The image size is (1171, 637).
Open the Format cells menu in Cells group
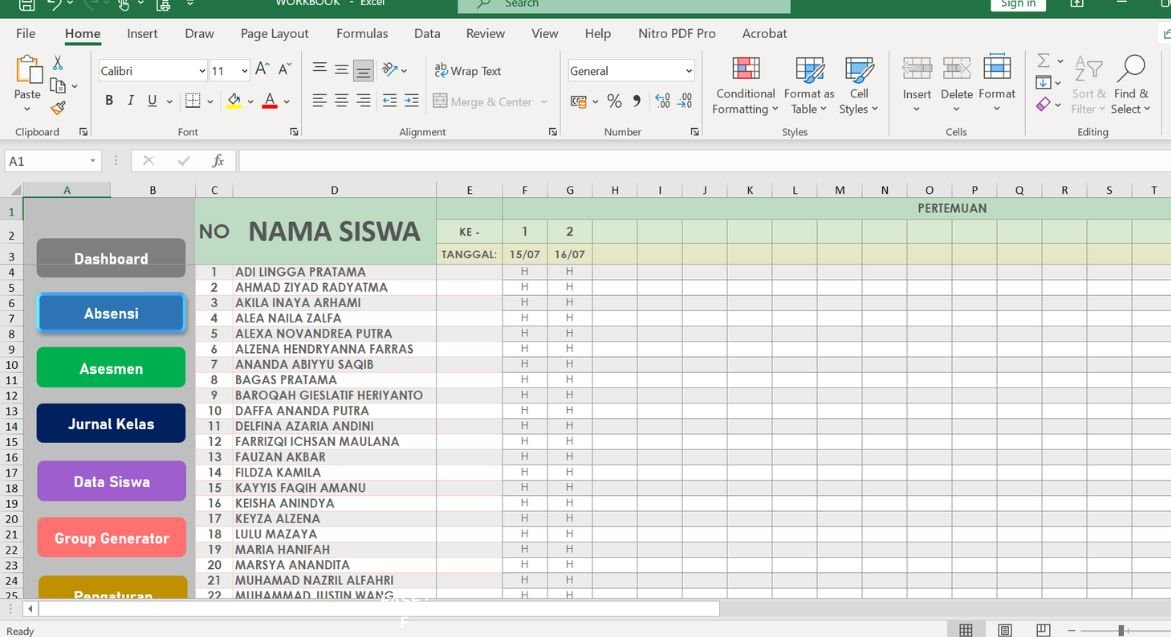coord(996,85)
